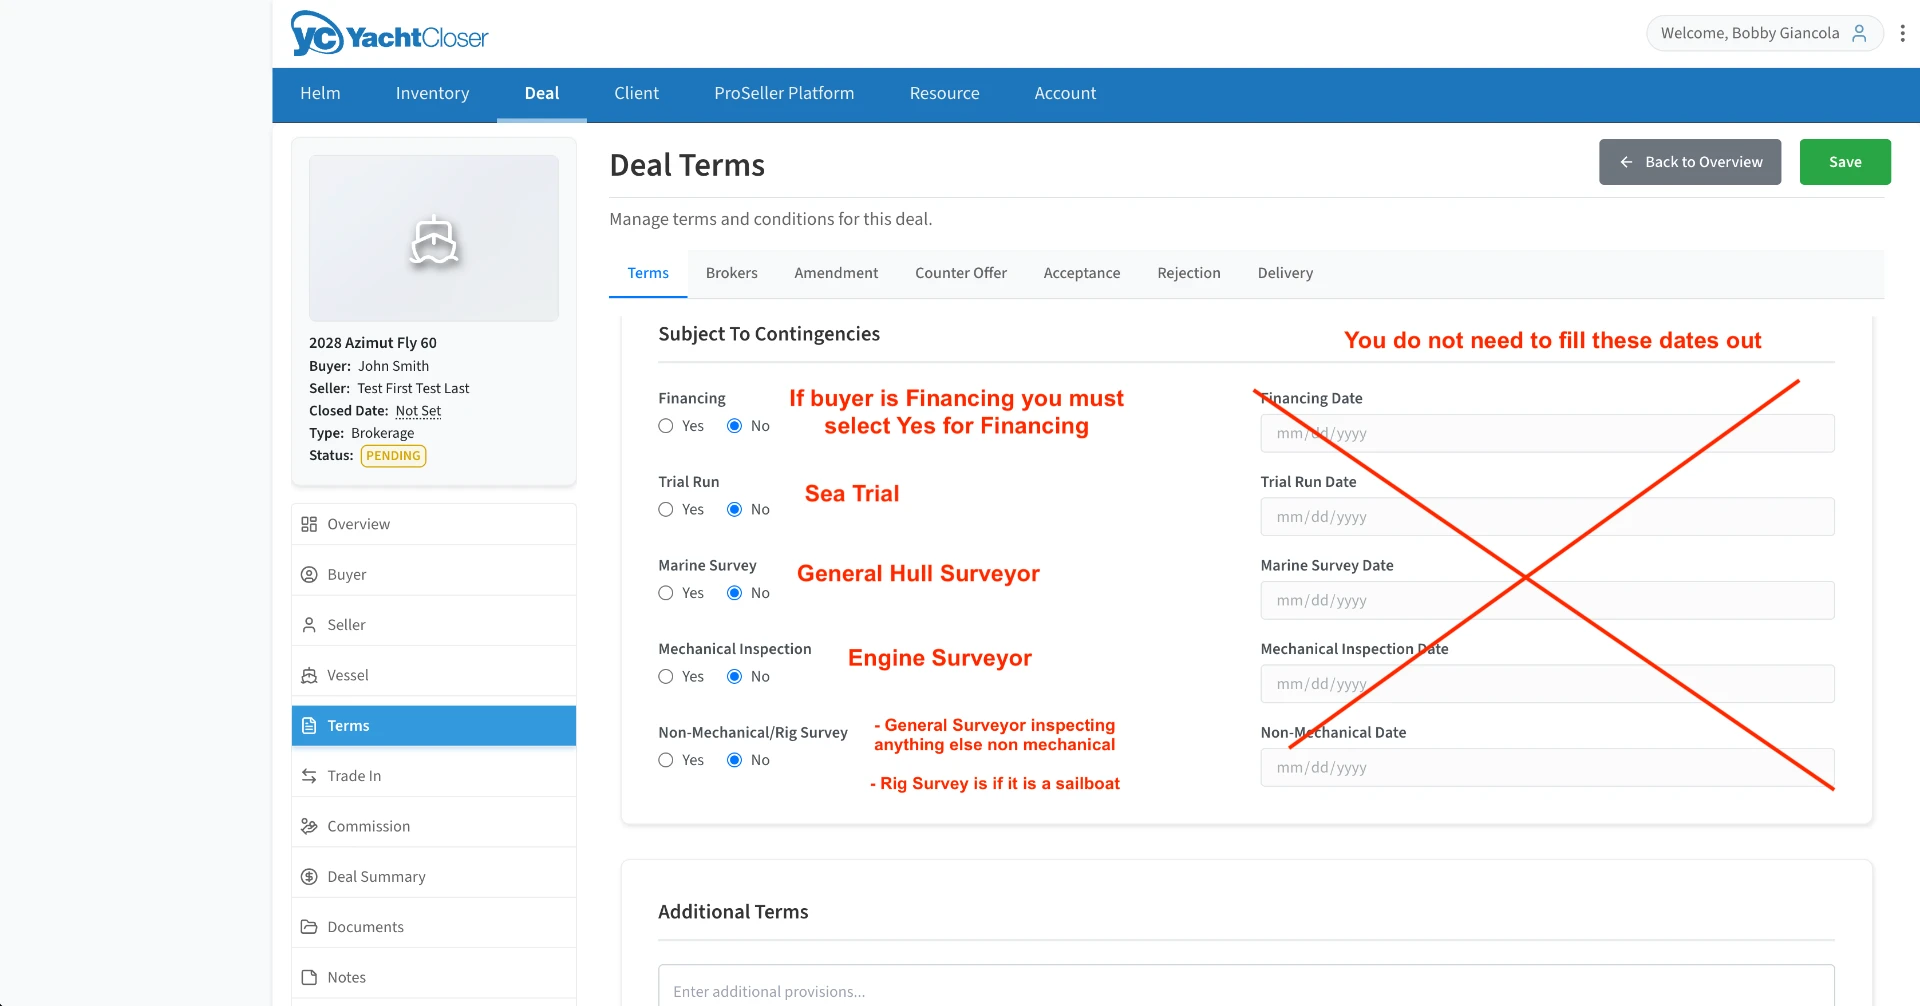Click the Overview grid icon in sidebar
This screenshot has height=1006, width=1920.
pos(309,524)
